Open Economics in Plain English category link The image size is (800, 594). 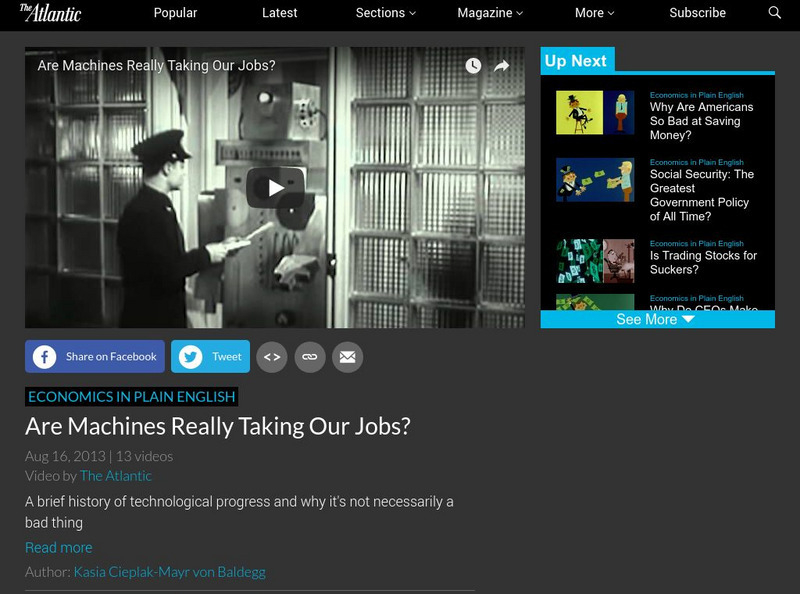pyautogui.click(x=132, y=397)
